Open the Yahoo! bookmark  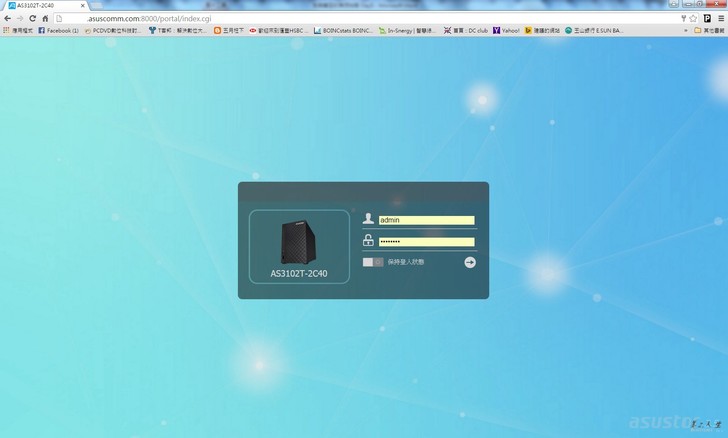click(507, 30)
